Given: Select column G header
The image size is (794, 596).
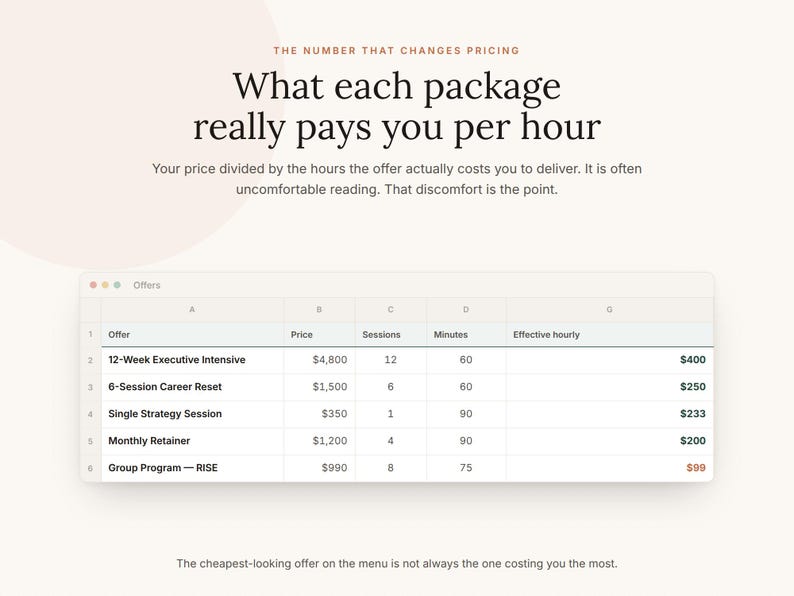Looking at the screenshot, I should click(x=610, y=309).
